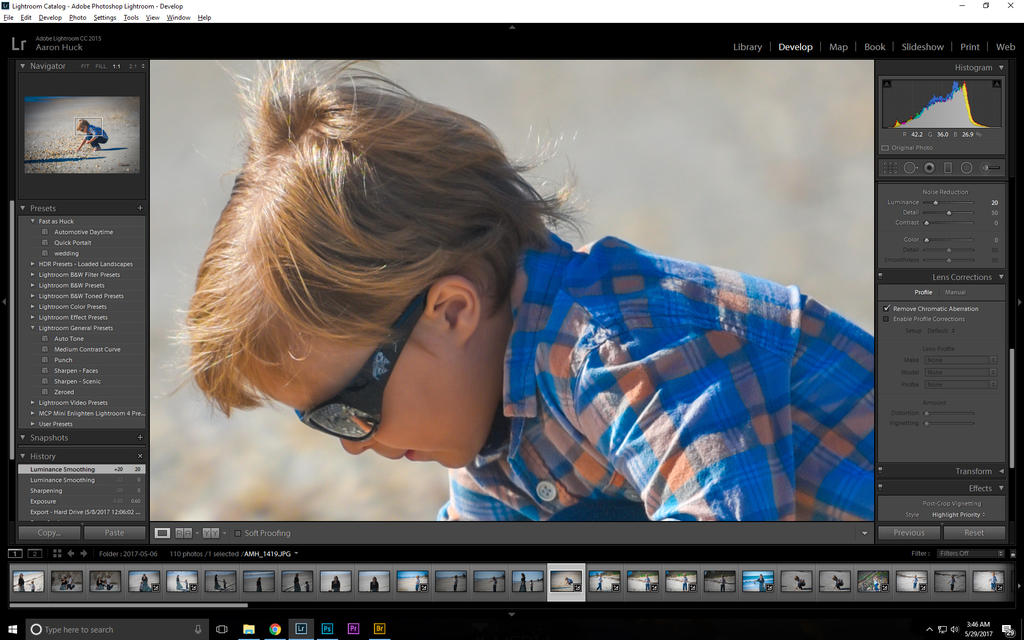Uncheck Remove Chromatic Aberration
Viewport: 1024px width, 640px height.
click(x=886, y=309)
